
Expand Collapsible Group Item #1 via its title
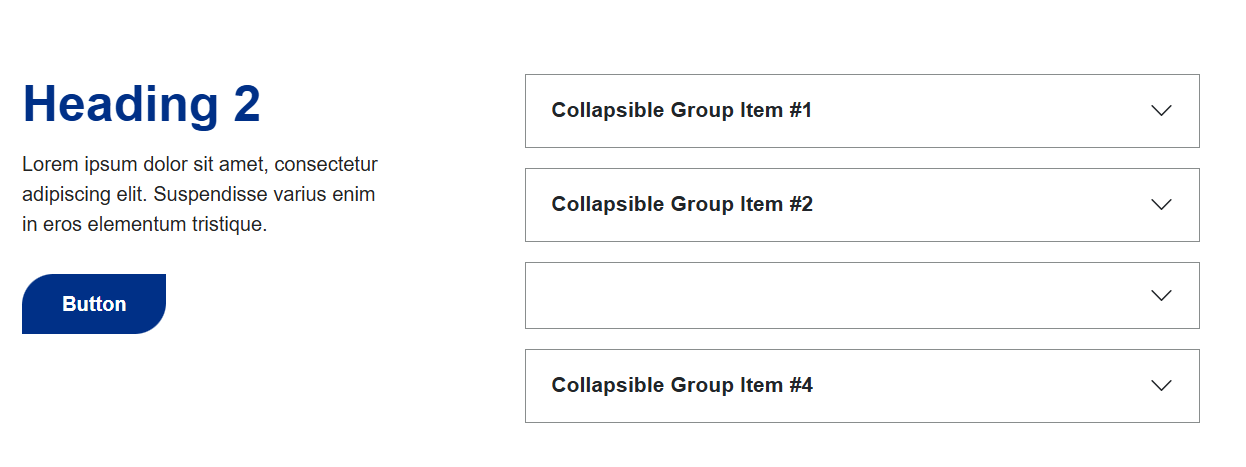(x=681, y=111)
